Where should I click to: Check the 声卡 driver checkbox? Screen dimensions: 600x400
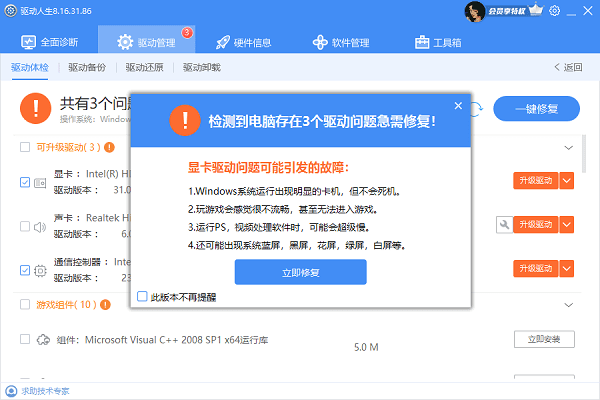25,226
